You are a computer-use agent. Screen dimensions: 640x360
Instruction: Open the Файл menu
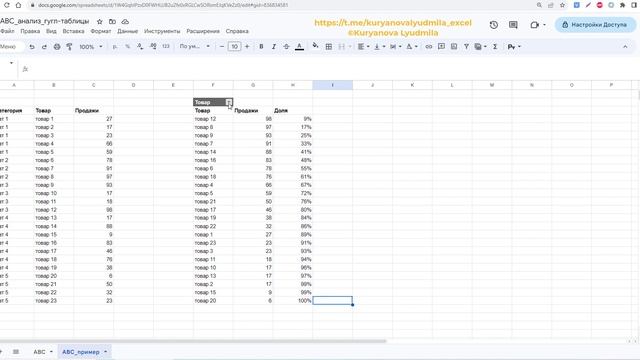pyautogui.click(x=7, y=31)
